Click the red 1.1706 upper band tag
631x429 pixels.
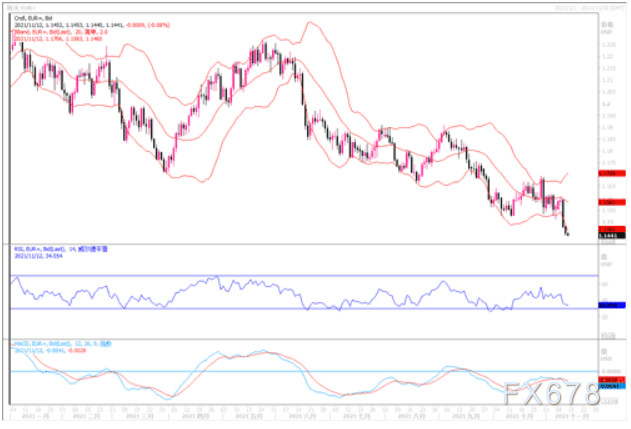click(x=612, y=173)
